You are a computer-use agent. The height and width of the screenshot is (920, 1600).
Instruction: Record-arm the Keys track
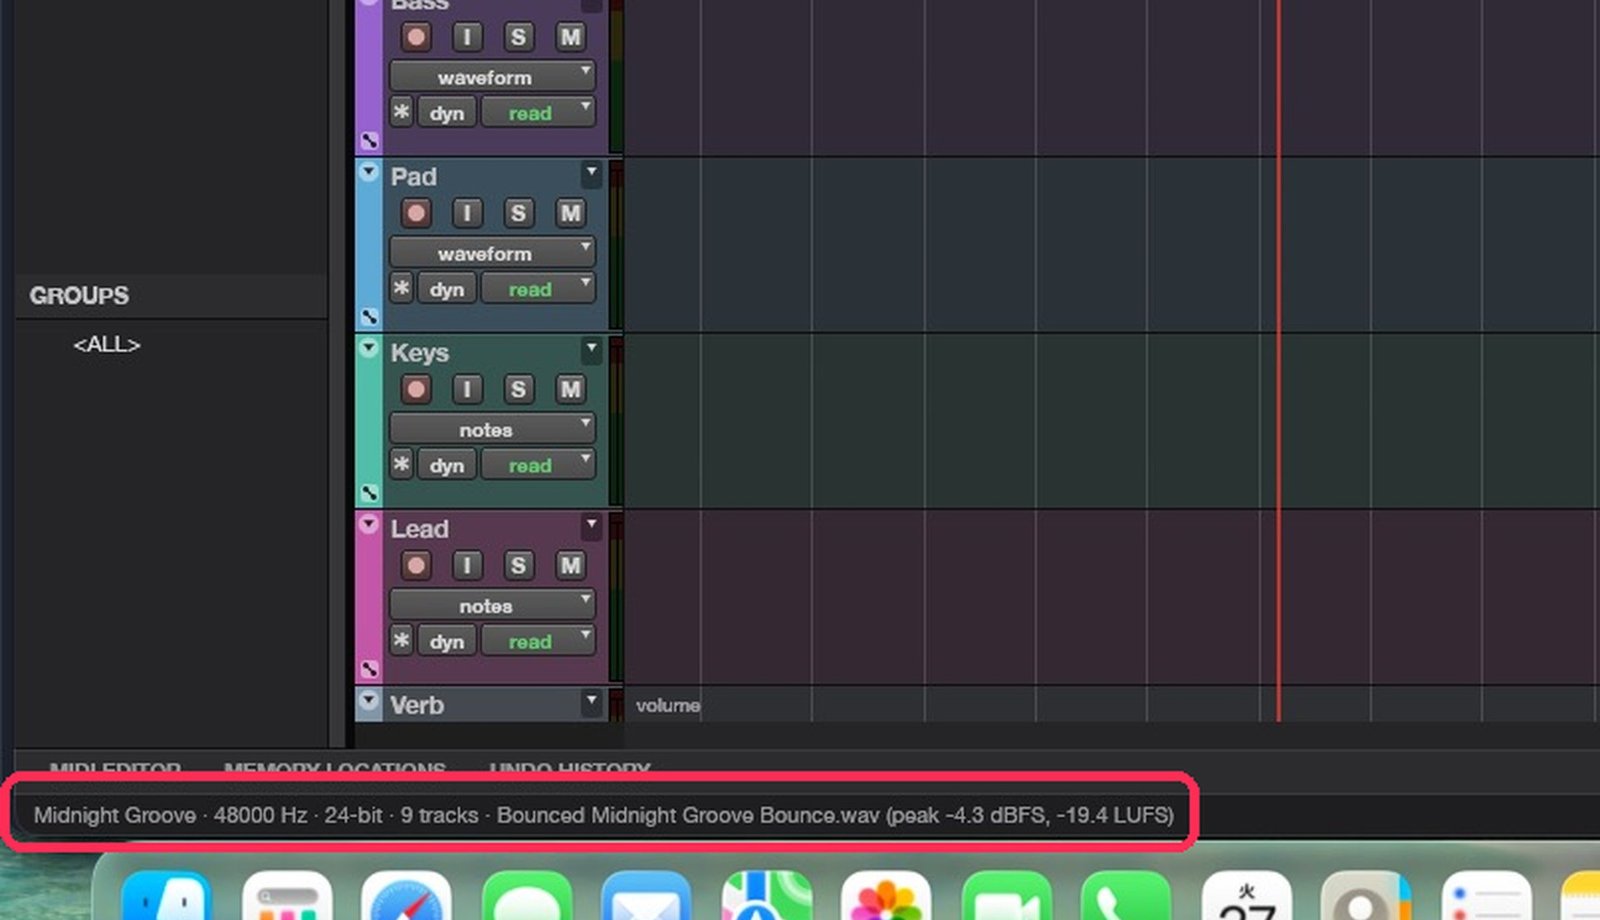coord(416,389)
